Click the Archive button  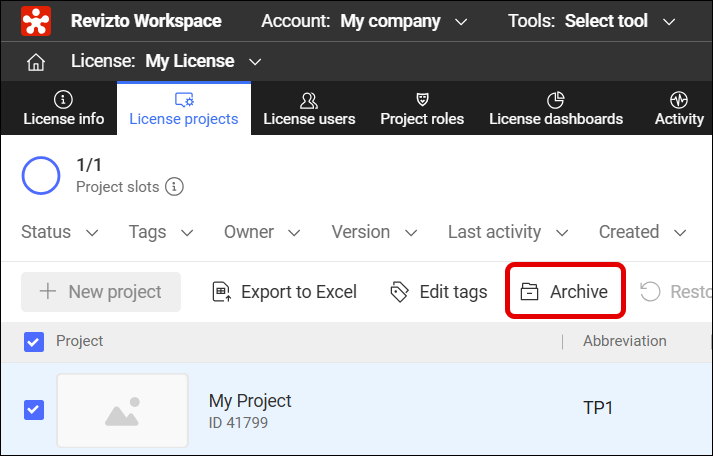(565, 291)
